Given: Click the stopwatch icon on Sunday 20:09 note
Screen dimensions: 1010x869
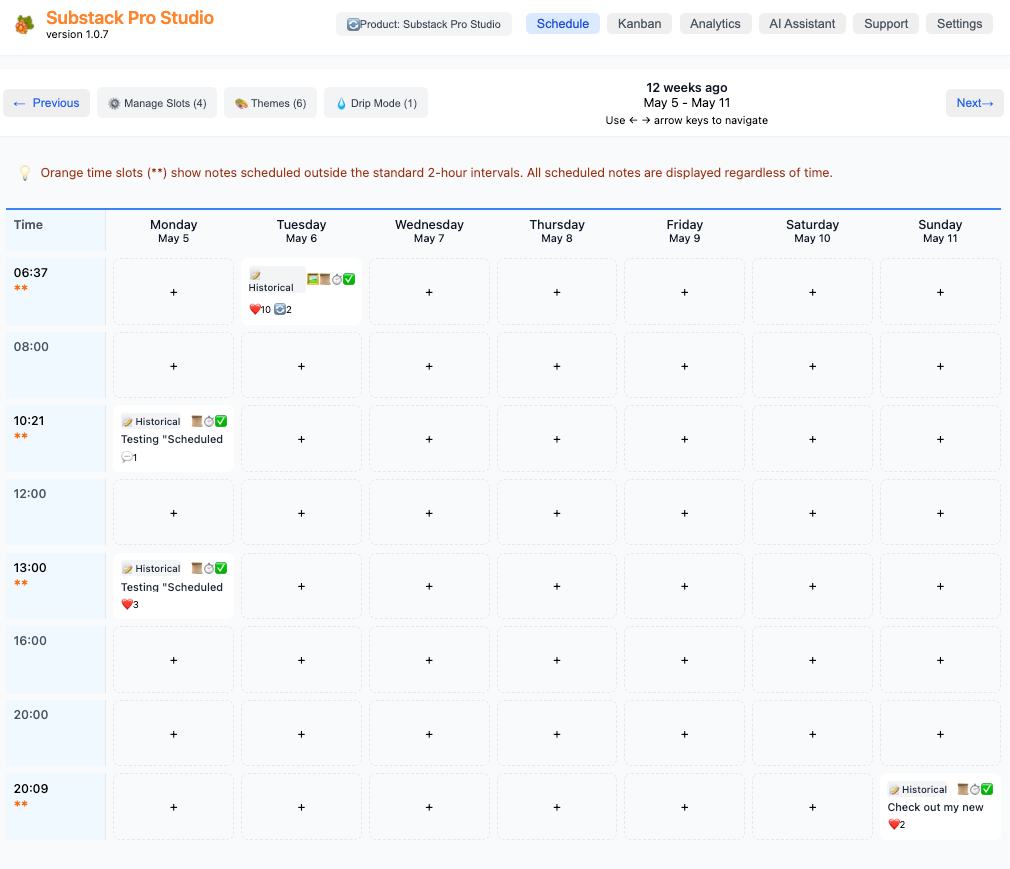Looking at the screenshot, I should (975, 789).
